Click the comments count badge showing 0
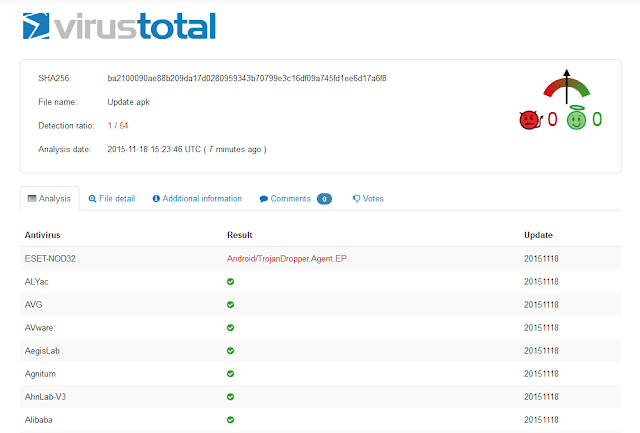Image resolution: width=640 pixels, height=433 pixels. pyautogui.click(x=324, y=199)
